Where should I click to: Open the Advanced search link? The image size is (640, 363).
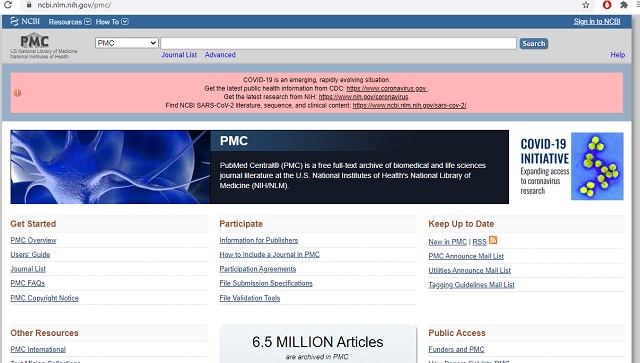pos(220,55)
